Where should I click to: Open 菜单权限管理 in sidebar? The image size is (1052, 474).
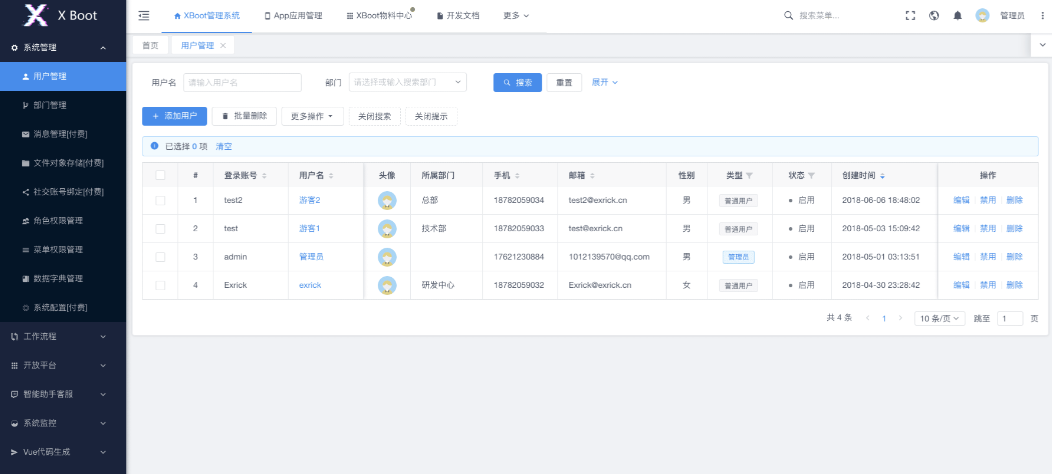tap(63, 250)
